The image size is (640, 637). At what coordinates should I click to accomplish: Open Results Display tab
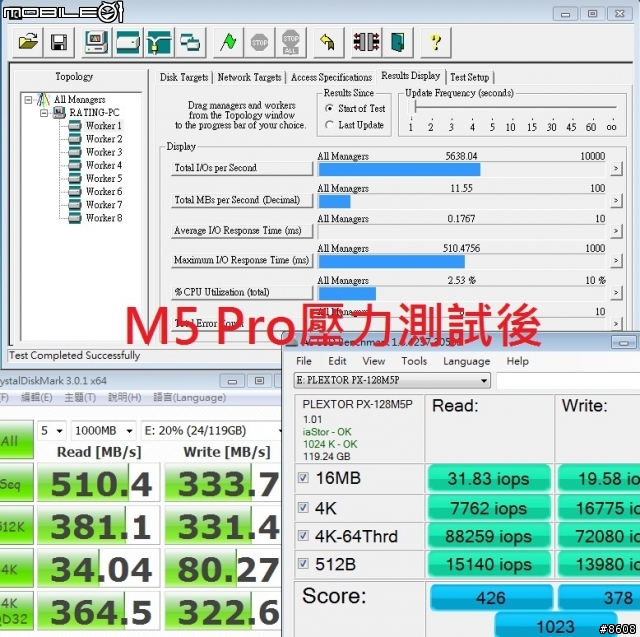pos(411,76)
